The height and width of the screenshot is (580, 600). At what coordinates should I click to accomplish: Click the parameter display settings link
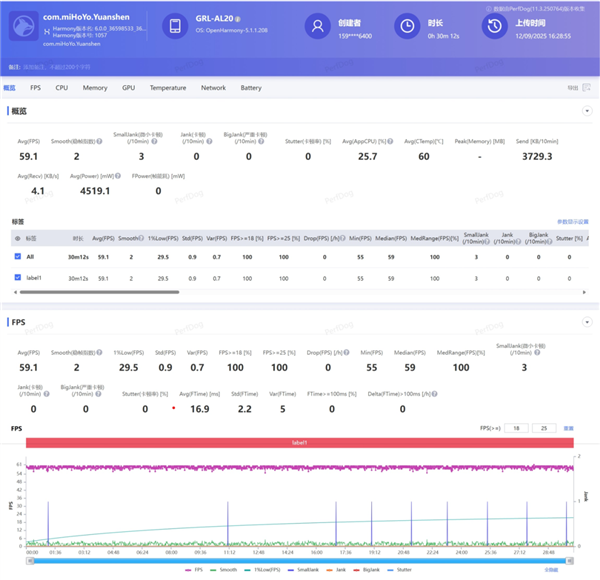[x=572, y=221]
